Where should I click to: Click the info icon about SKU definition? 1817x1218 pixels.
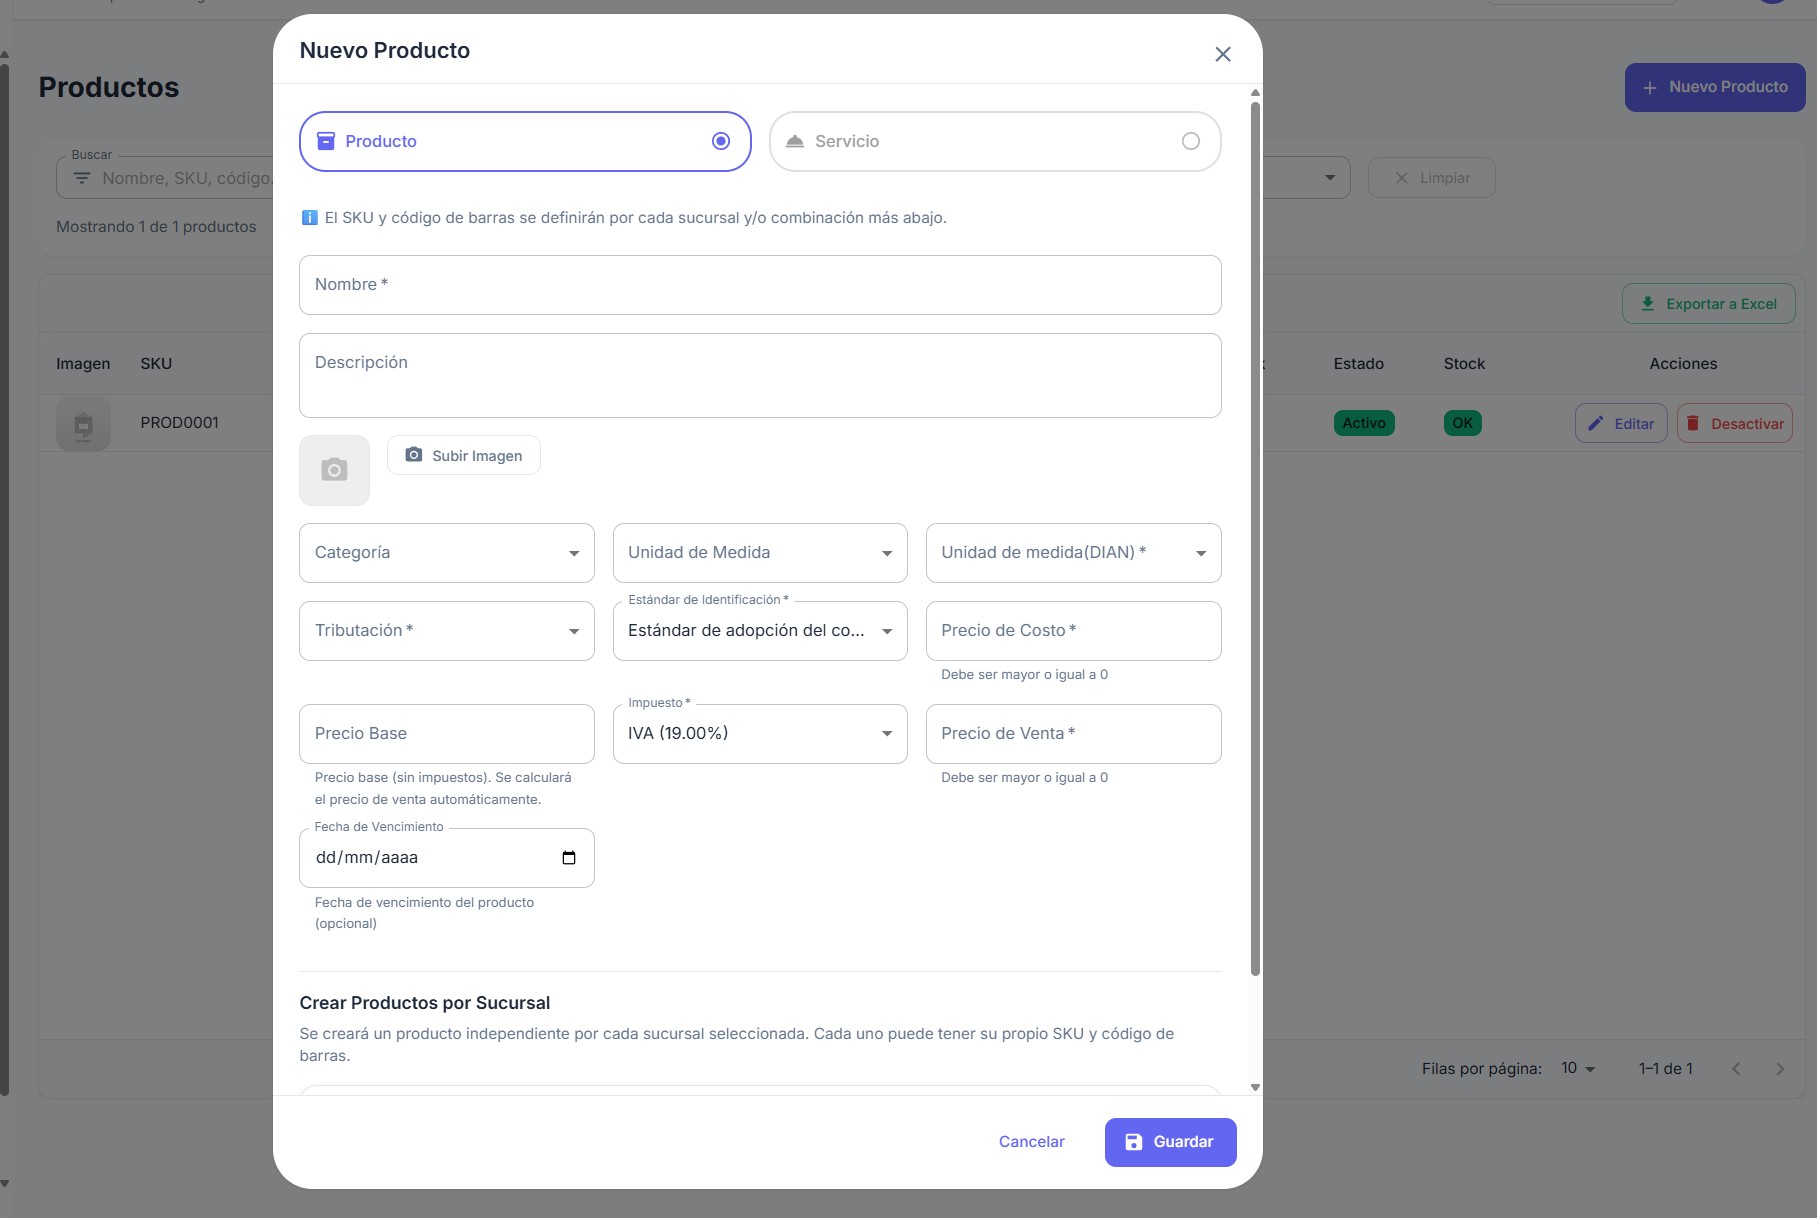point(310,217)
